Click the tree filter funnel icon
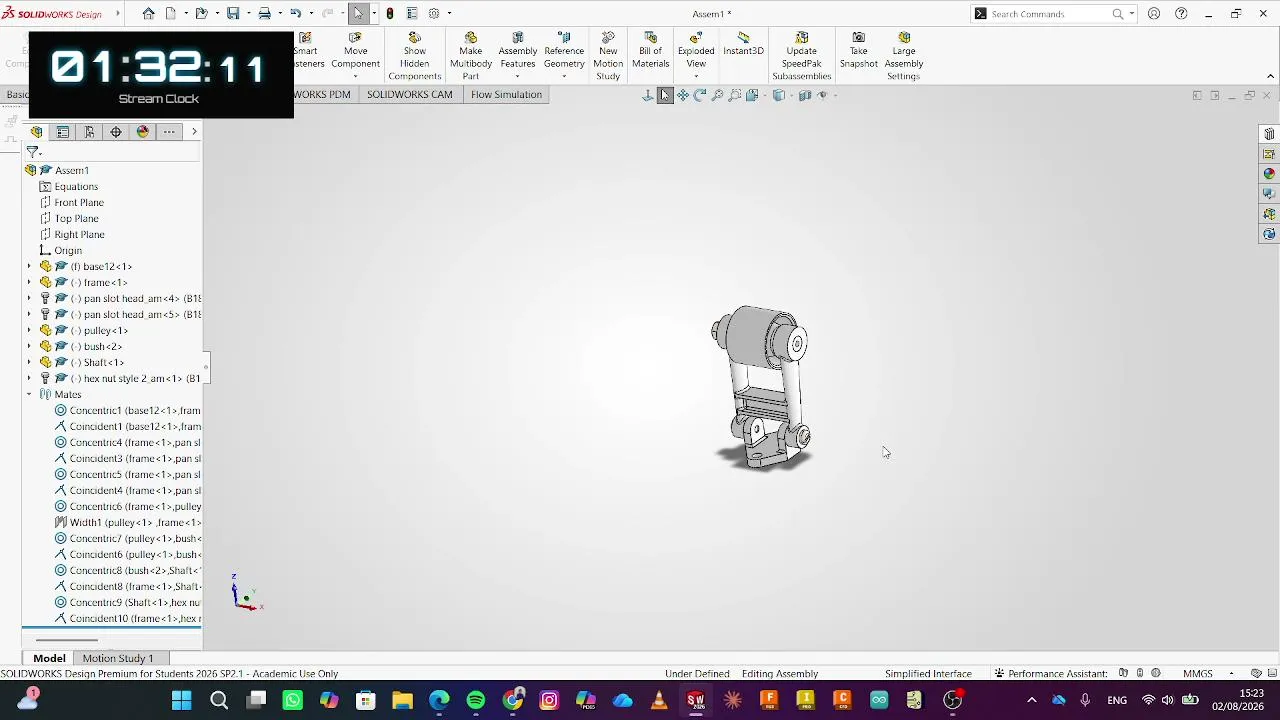The width and height of the screenshot is (1280, 720). pyautogui.click(x=33, y=152)
